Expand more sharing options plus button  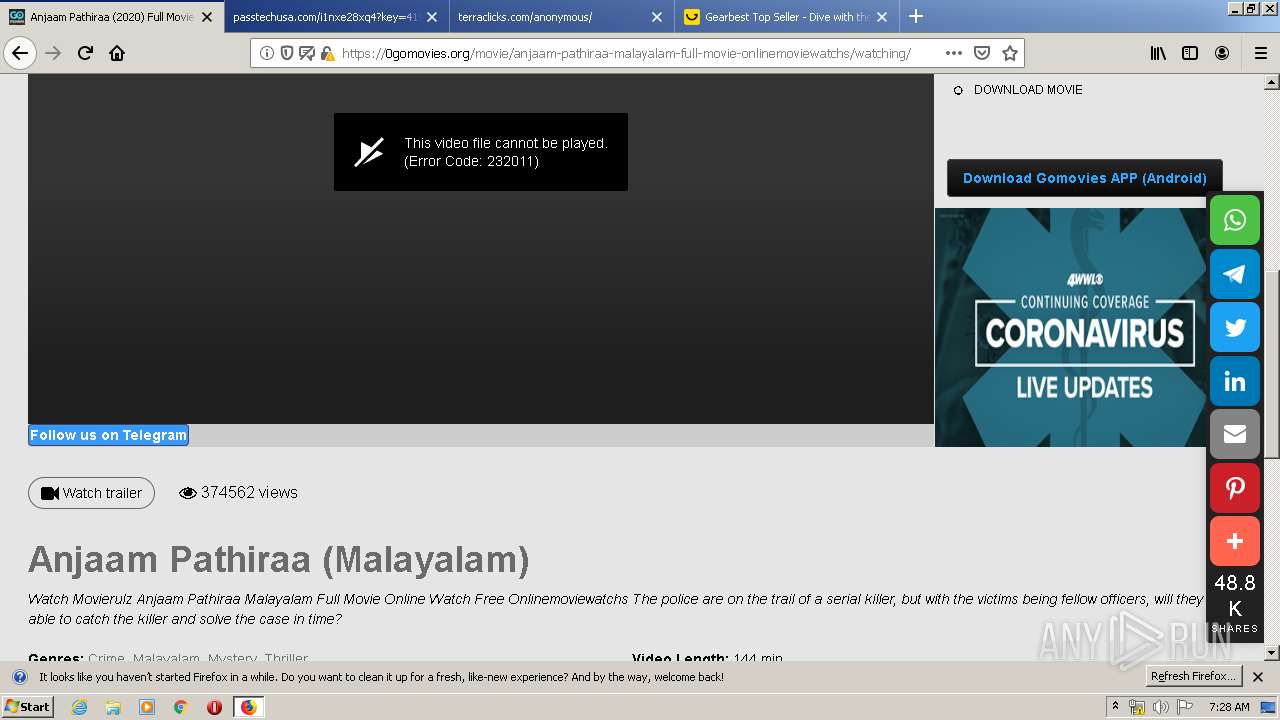(1235, 541)
